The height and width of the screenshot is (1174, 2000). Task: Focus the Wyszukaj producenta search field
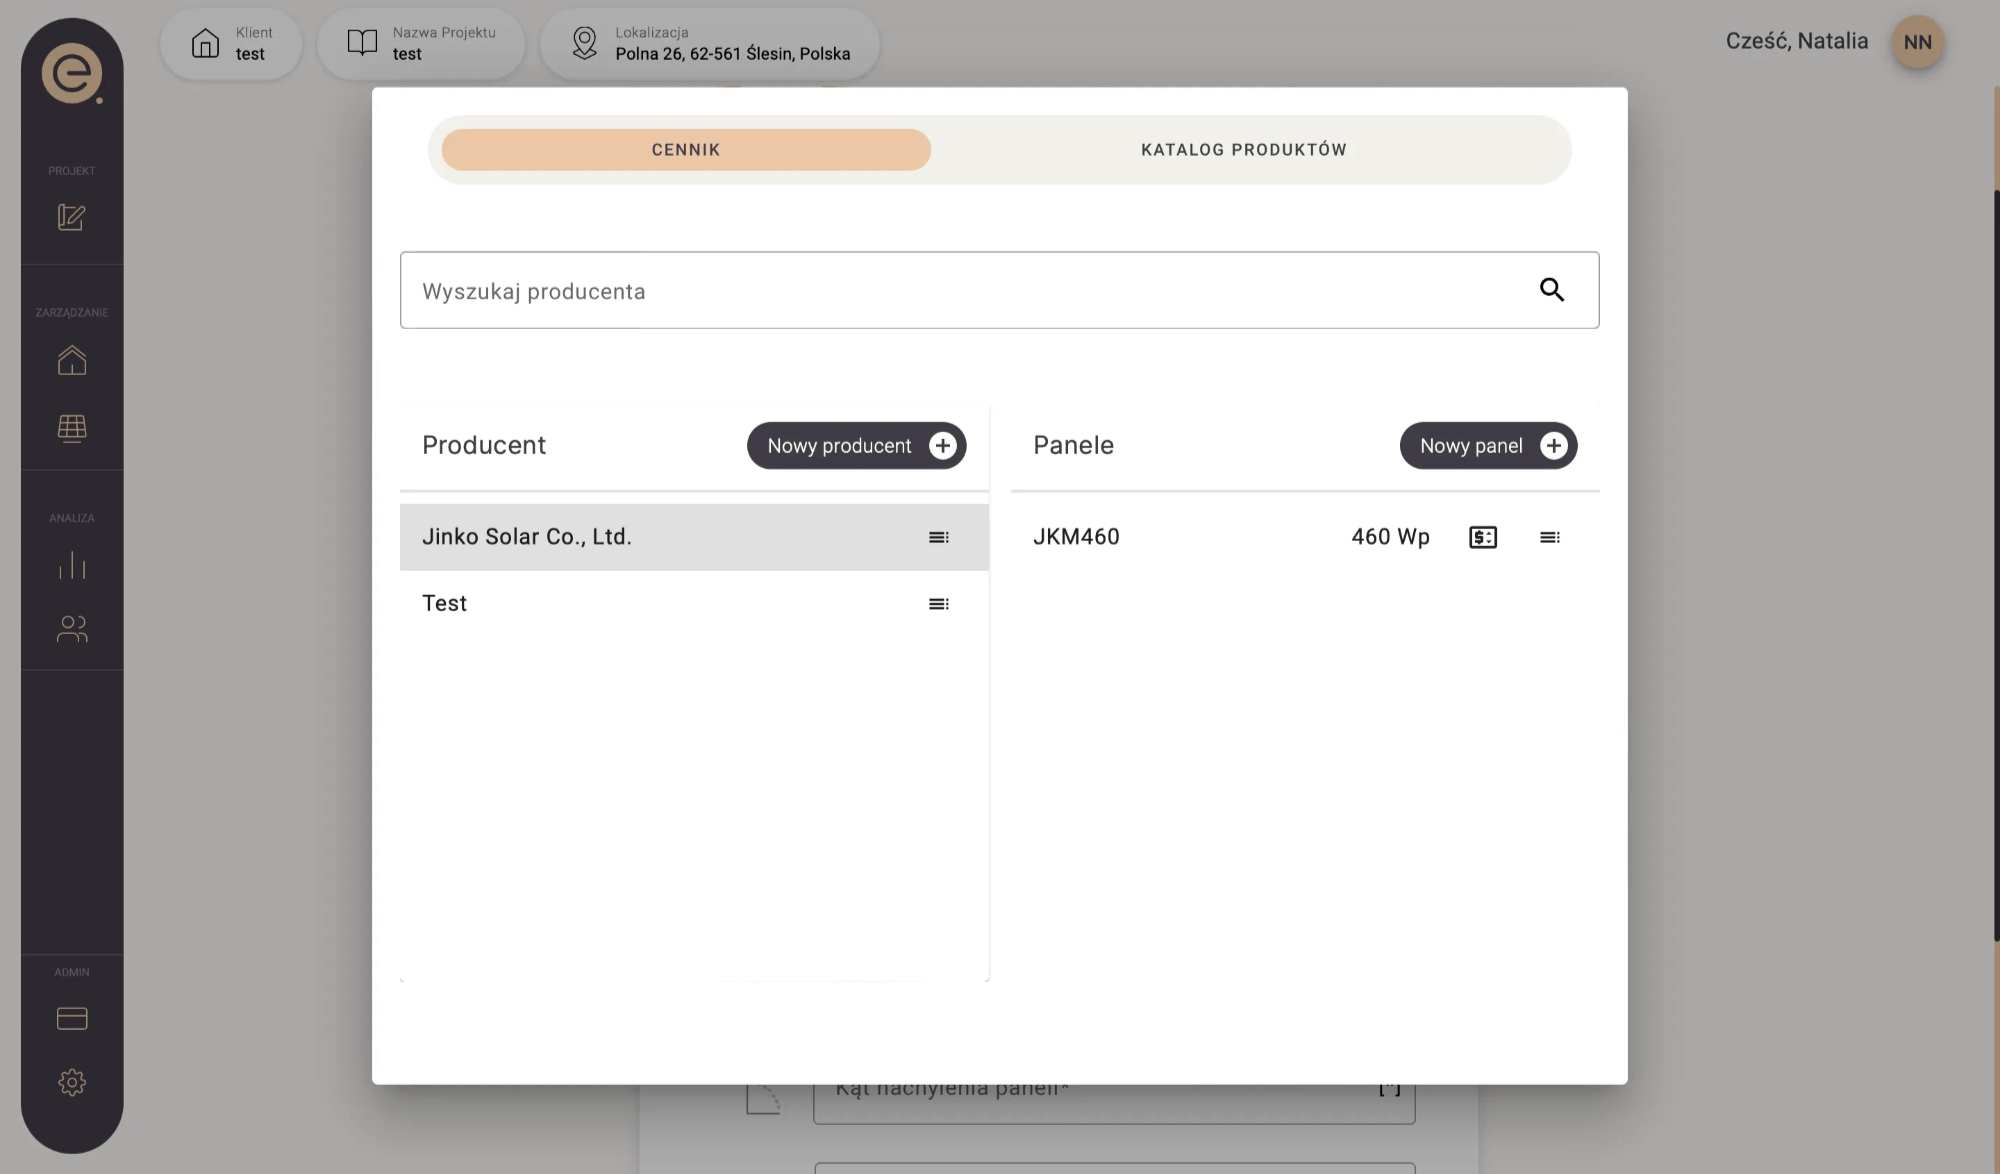[999, 290]
